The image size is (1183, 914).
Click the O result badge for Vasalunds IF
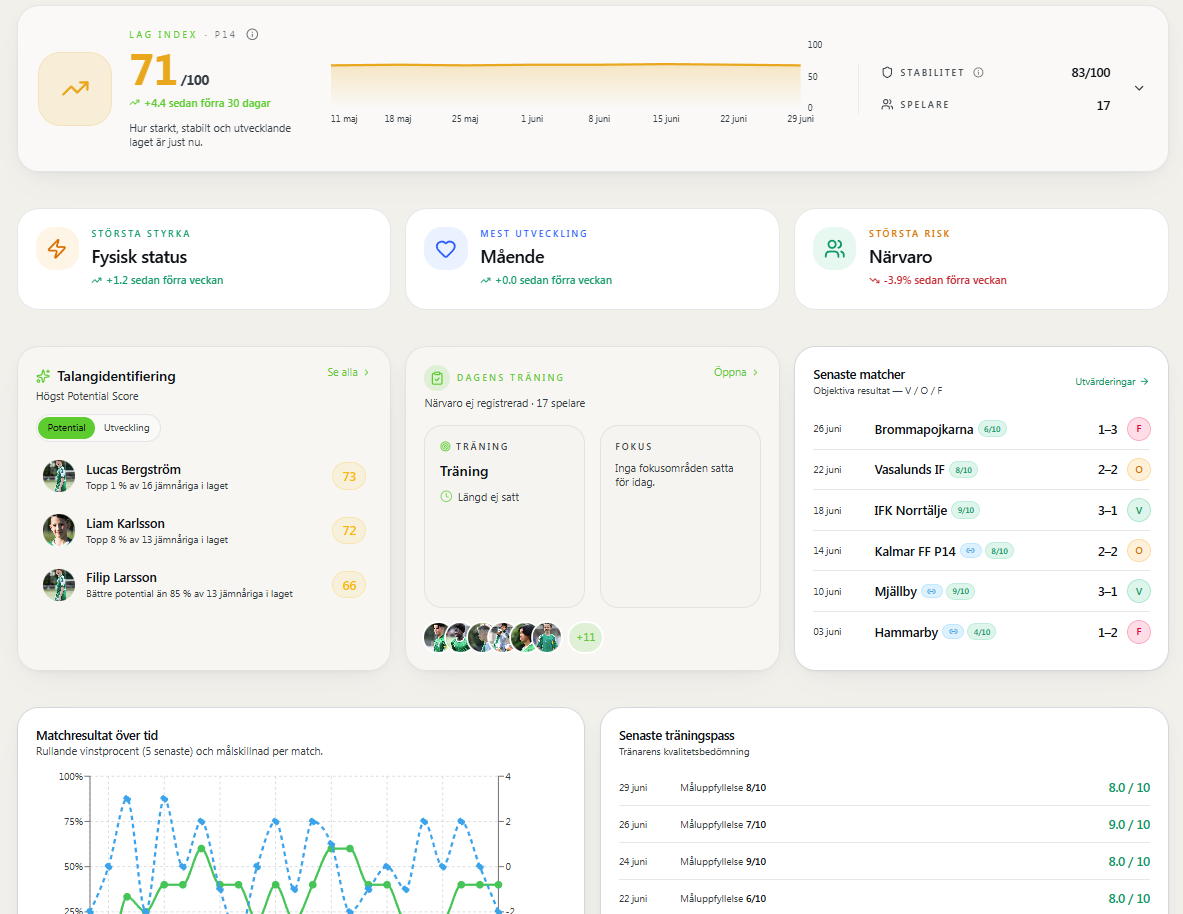coord(1138,469)
